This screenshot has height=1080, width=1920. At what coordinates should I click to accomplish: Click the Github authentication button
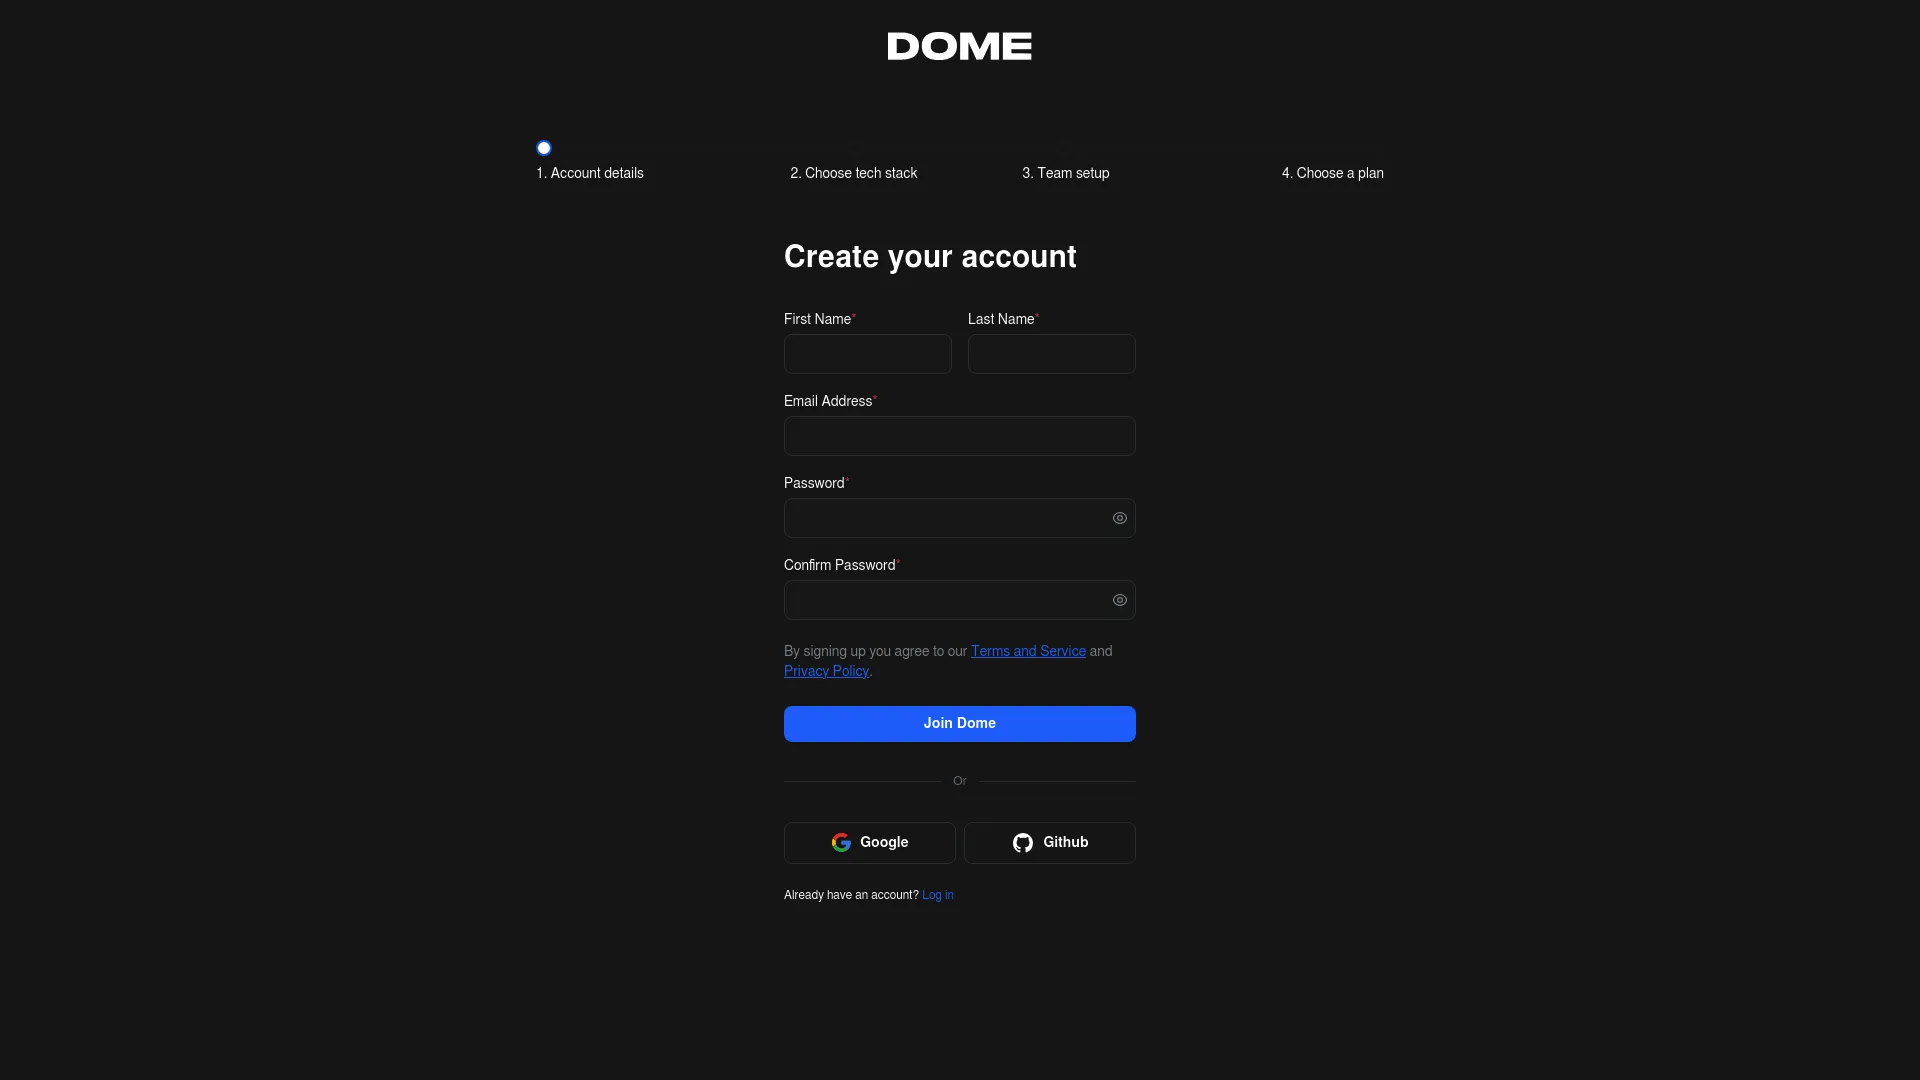click(1050, 841)
